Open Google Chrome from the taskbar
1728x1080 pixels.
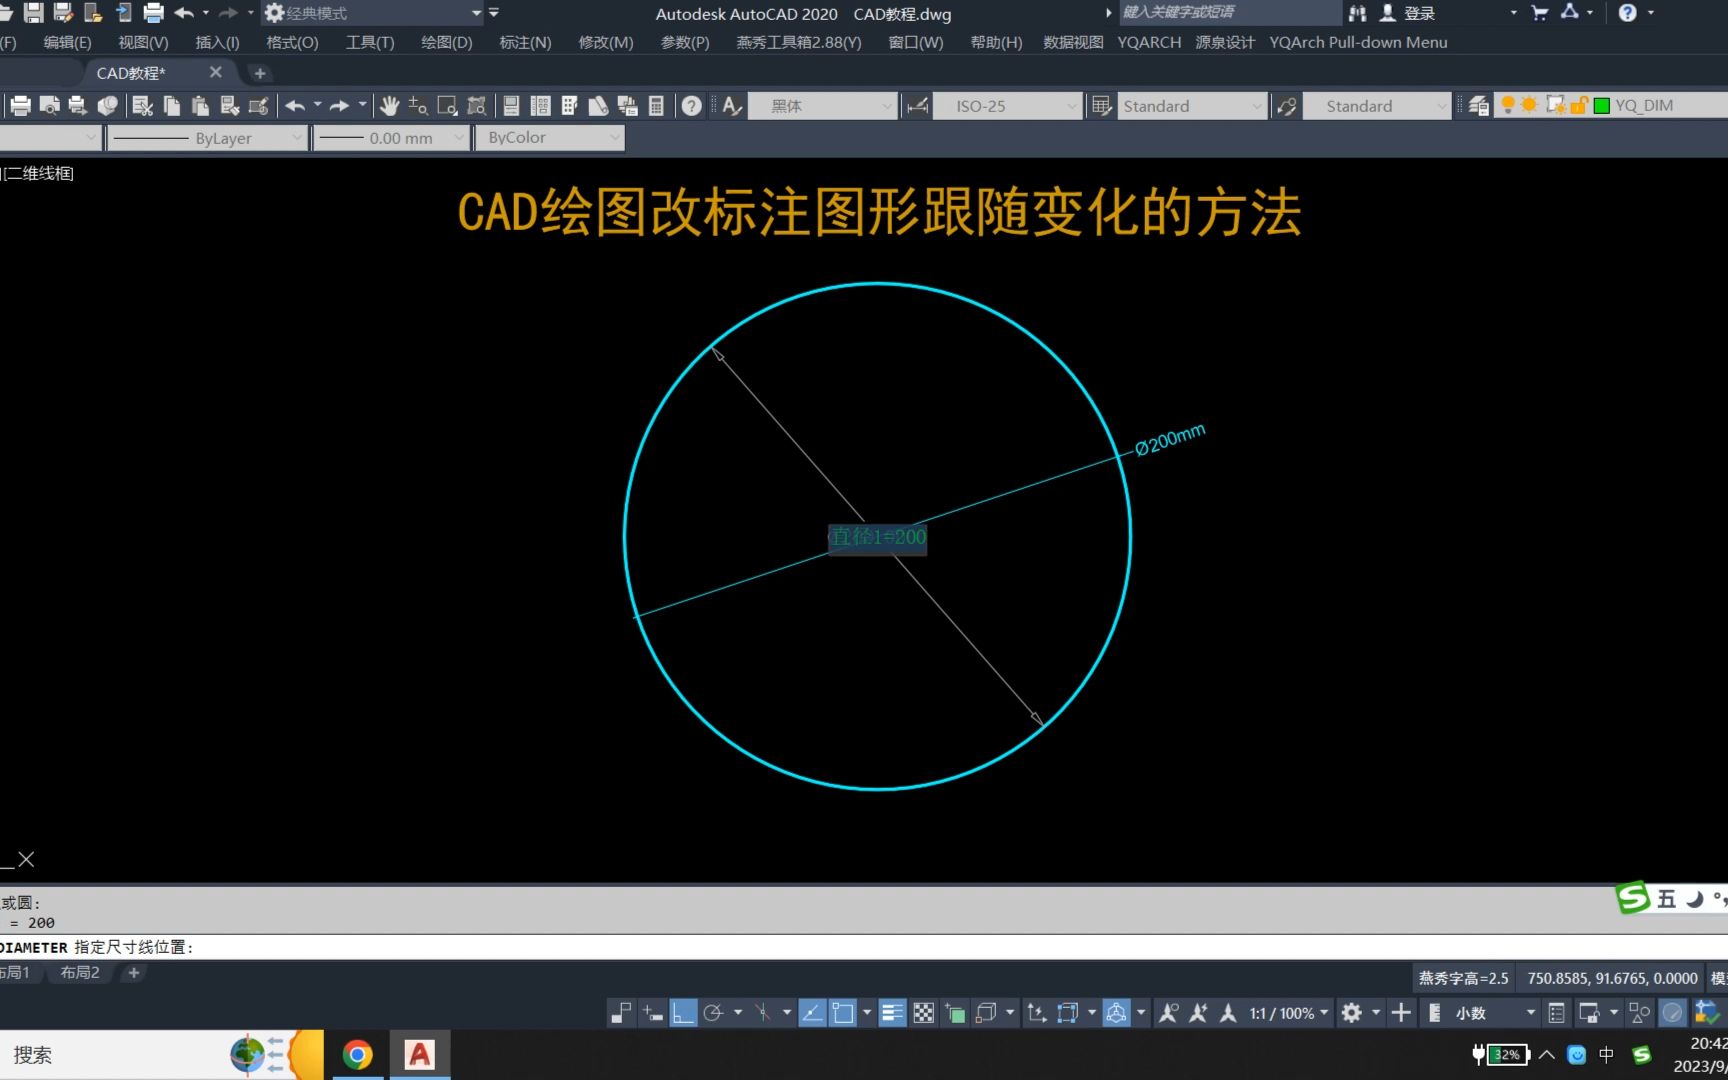point(357,1054)
